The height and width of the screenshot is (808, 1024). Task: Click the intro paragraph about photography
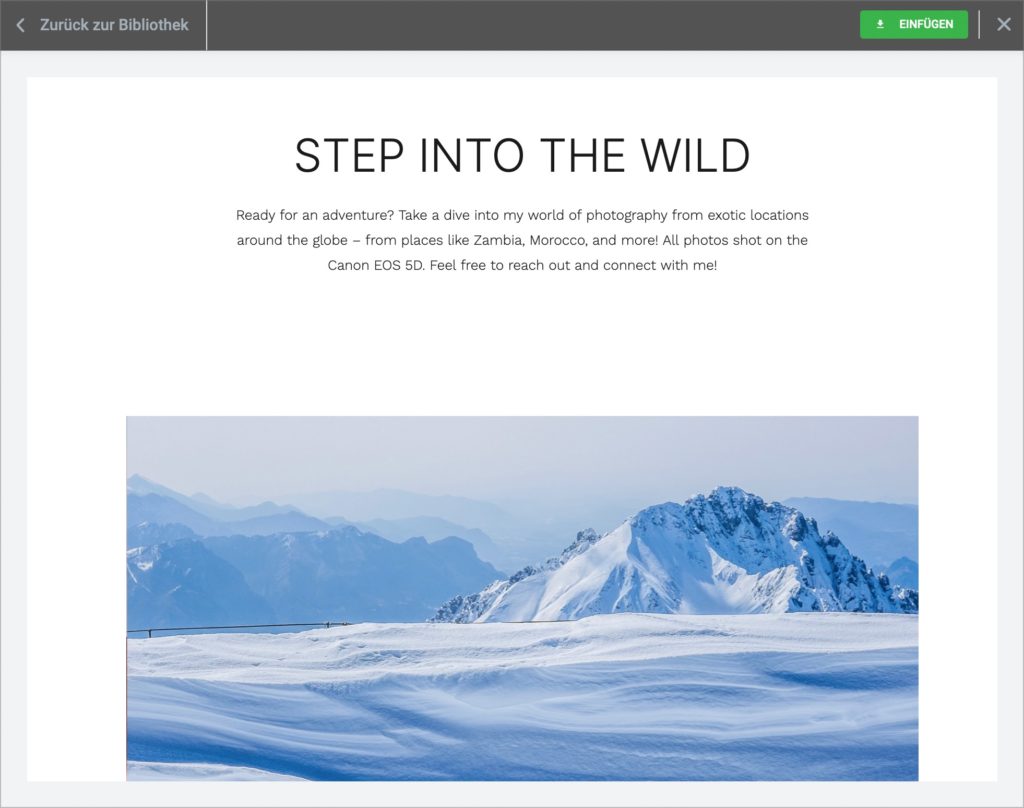click(522, 240)
